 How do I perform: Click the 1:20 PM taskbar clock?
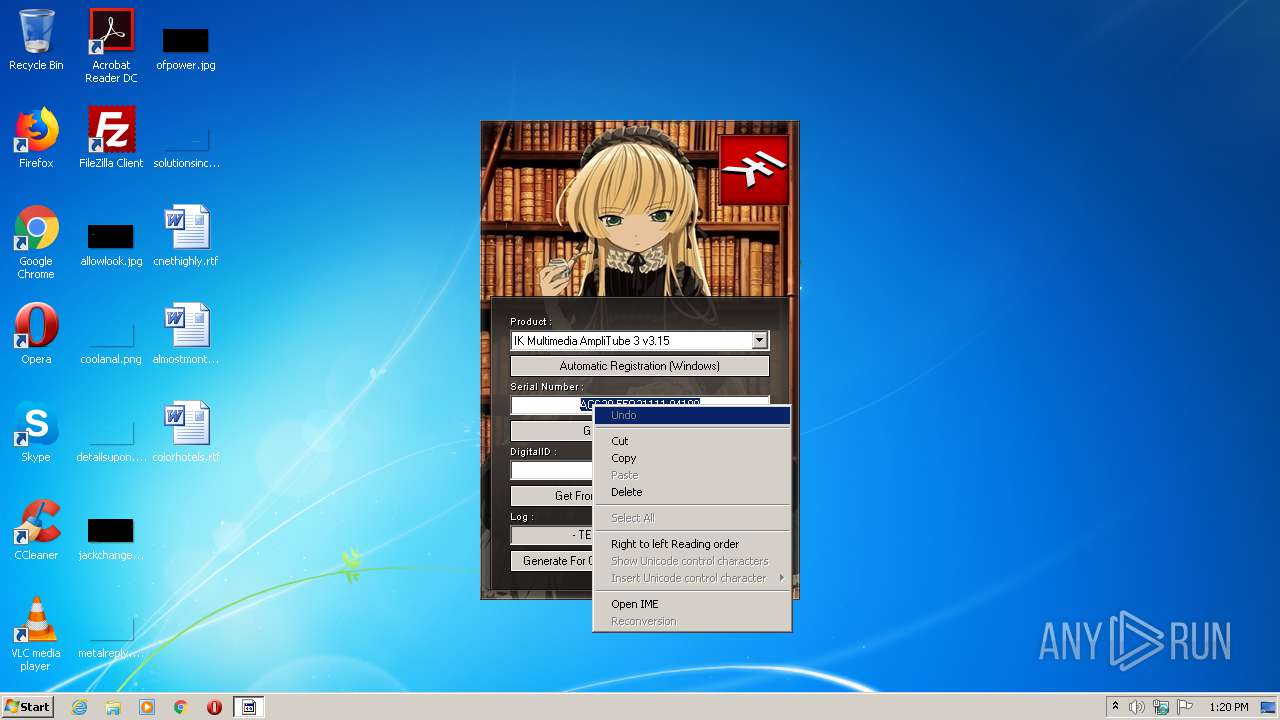[x=1228, y=707]
